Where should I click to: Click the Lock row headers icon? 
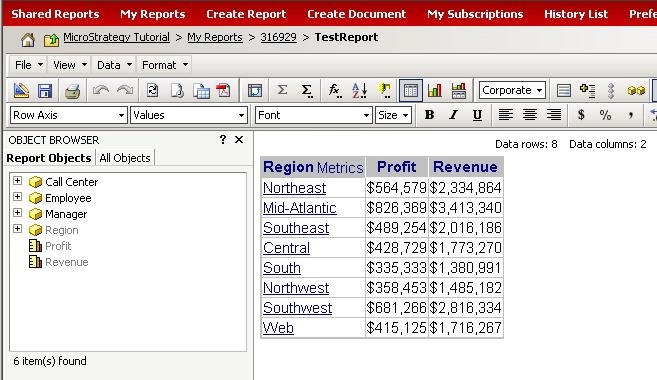coord(611,90)
